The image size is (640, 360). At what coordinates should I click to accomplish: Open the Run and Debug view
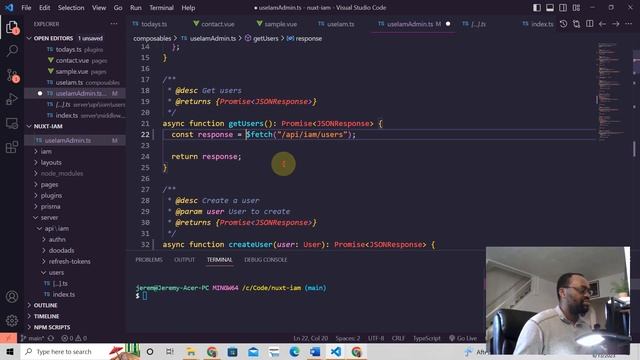[x=12, y=99]
